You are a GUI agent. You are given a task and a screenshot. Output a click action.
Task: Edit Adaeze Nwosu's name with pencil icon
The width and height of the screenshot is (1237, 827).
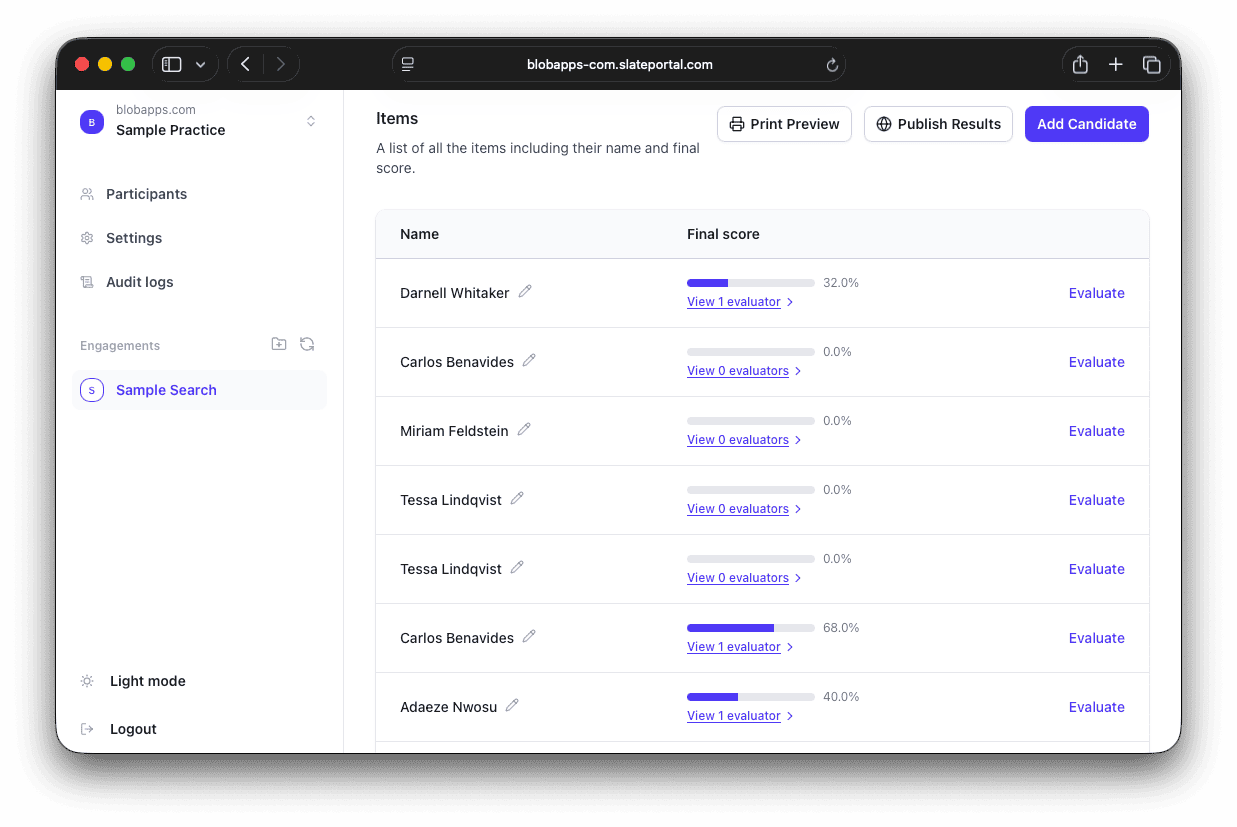point(512,705)
